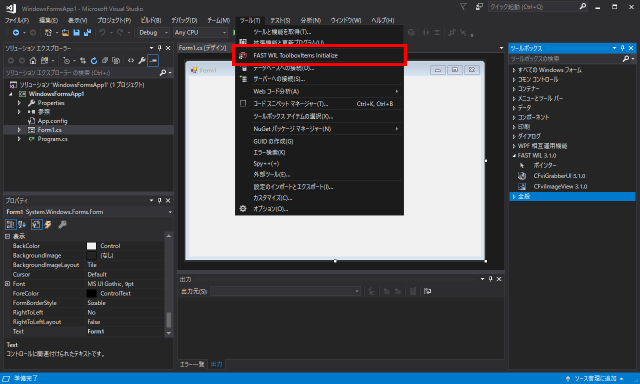The width and height of the screenshot is (640, 384).
Task: Switch Properties panel to Alphabetical sort
Action: point(22,224)
